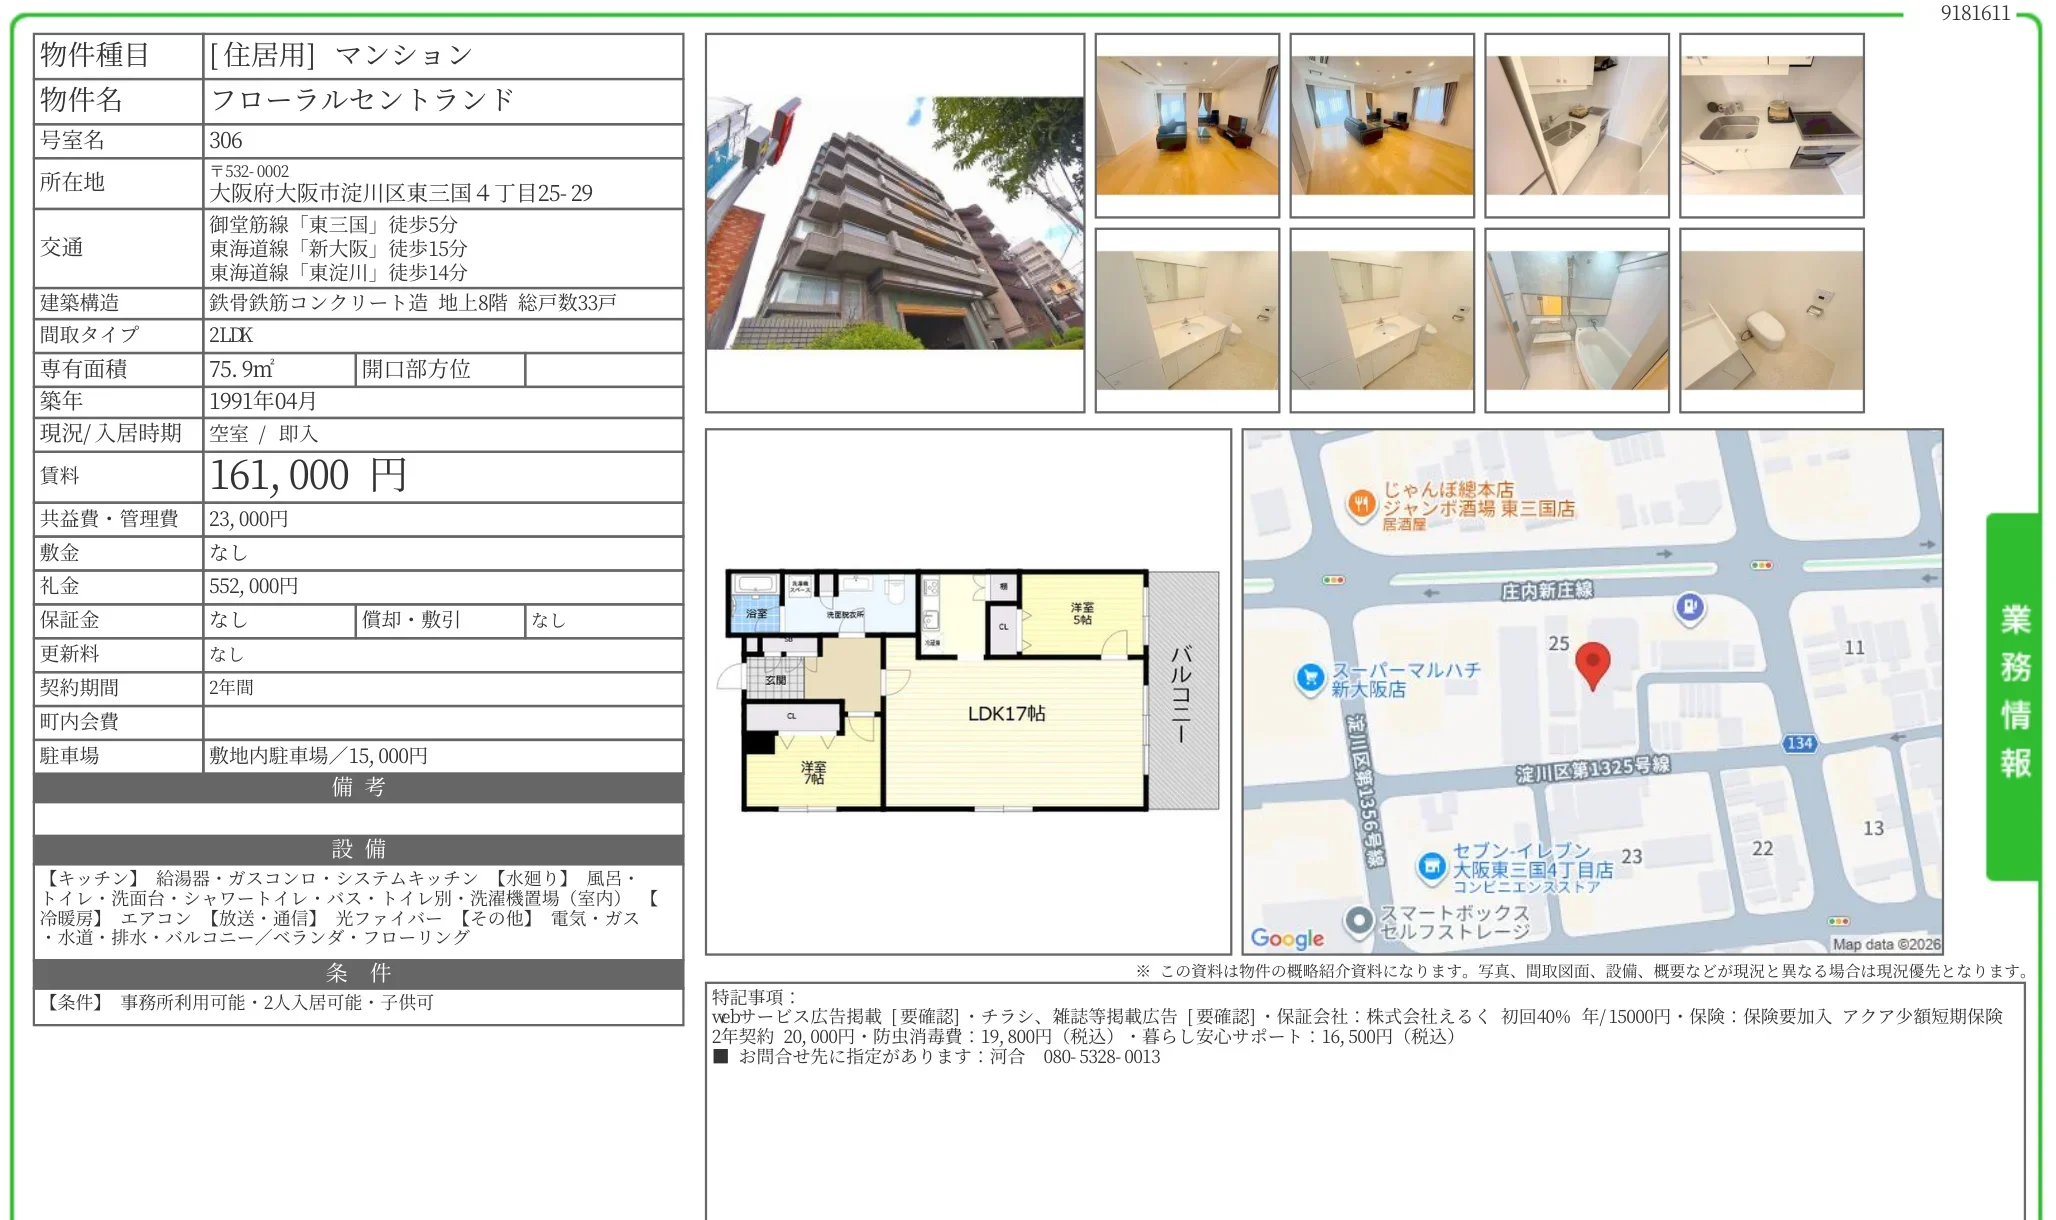Click the じゃんぼ總本店 restaurant map icon
The width and height of the screenshot is (2056, 1220).
1360,504
